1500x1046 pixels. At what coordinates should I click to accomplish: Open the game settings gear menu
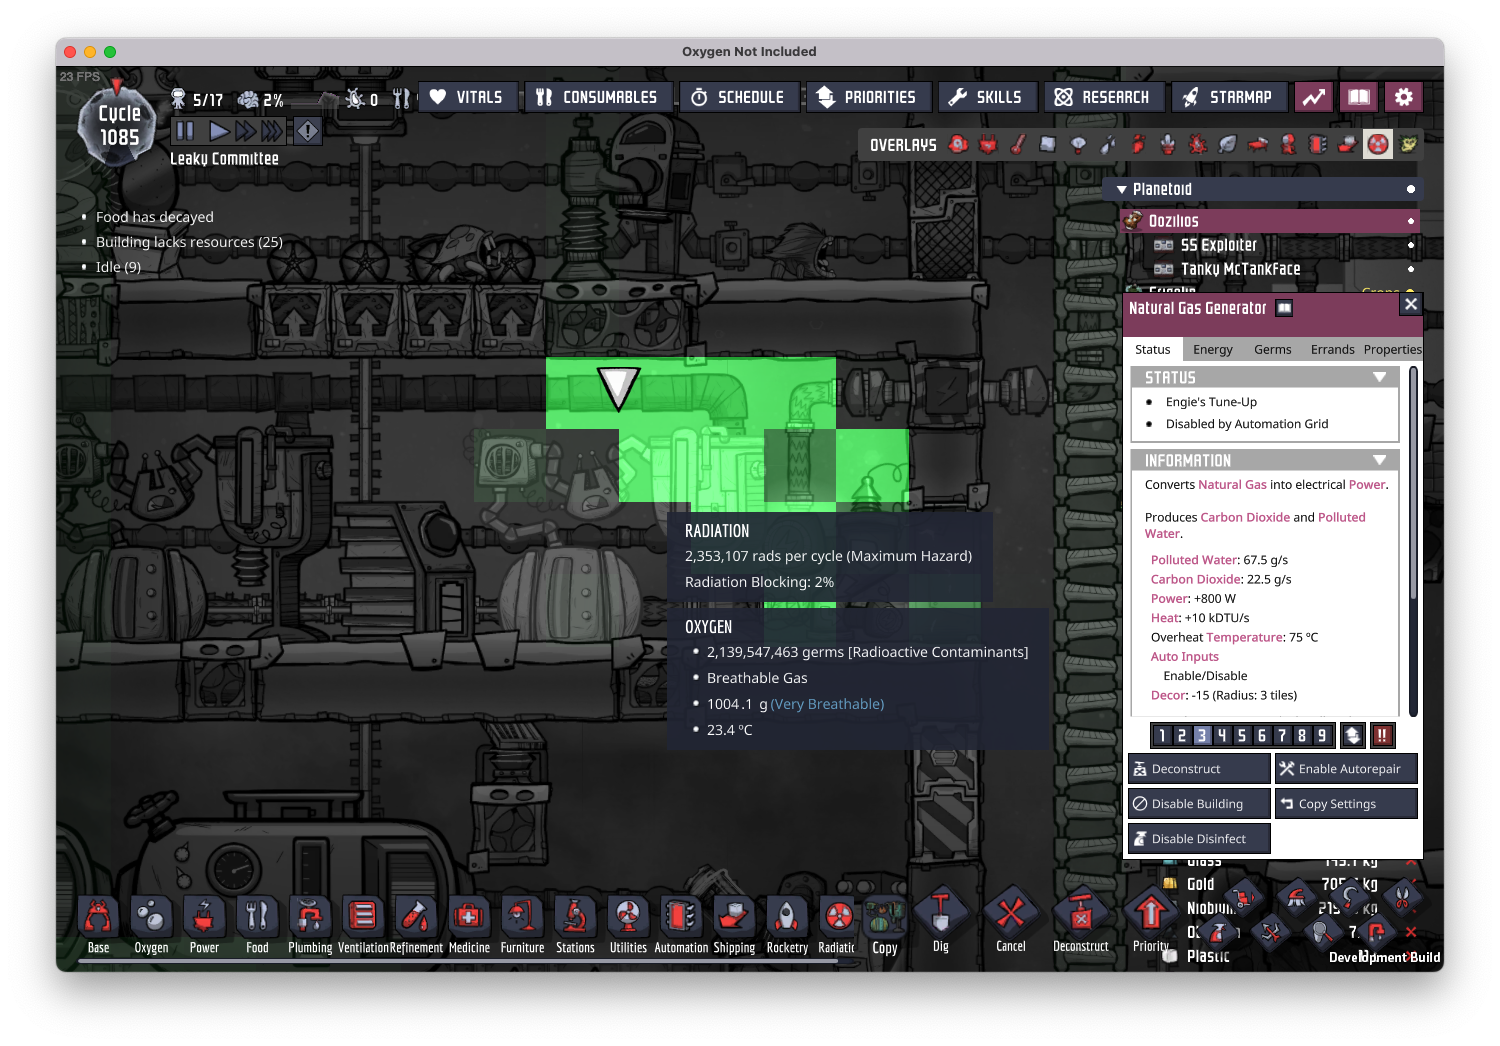click(1404, 97)
